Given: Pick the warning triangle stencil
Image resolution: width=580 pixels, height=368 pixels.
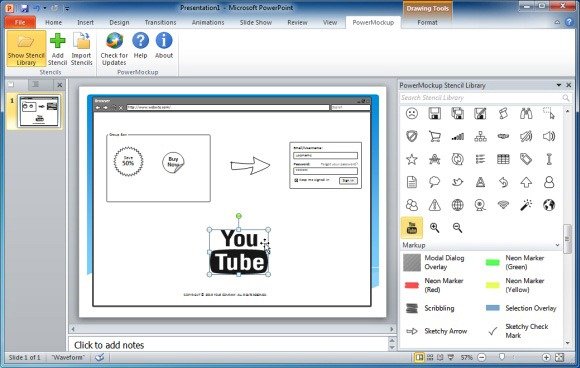Looking at the screenshot, I should click(x=435, y=205).
